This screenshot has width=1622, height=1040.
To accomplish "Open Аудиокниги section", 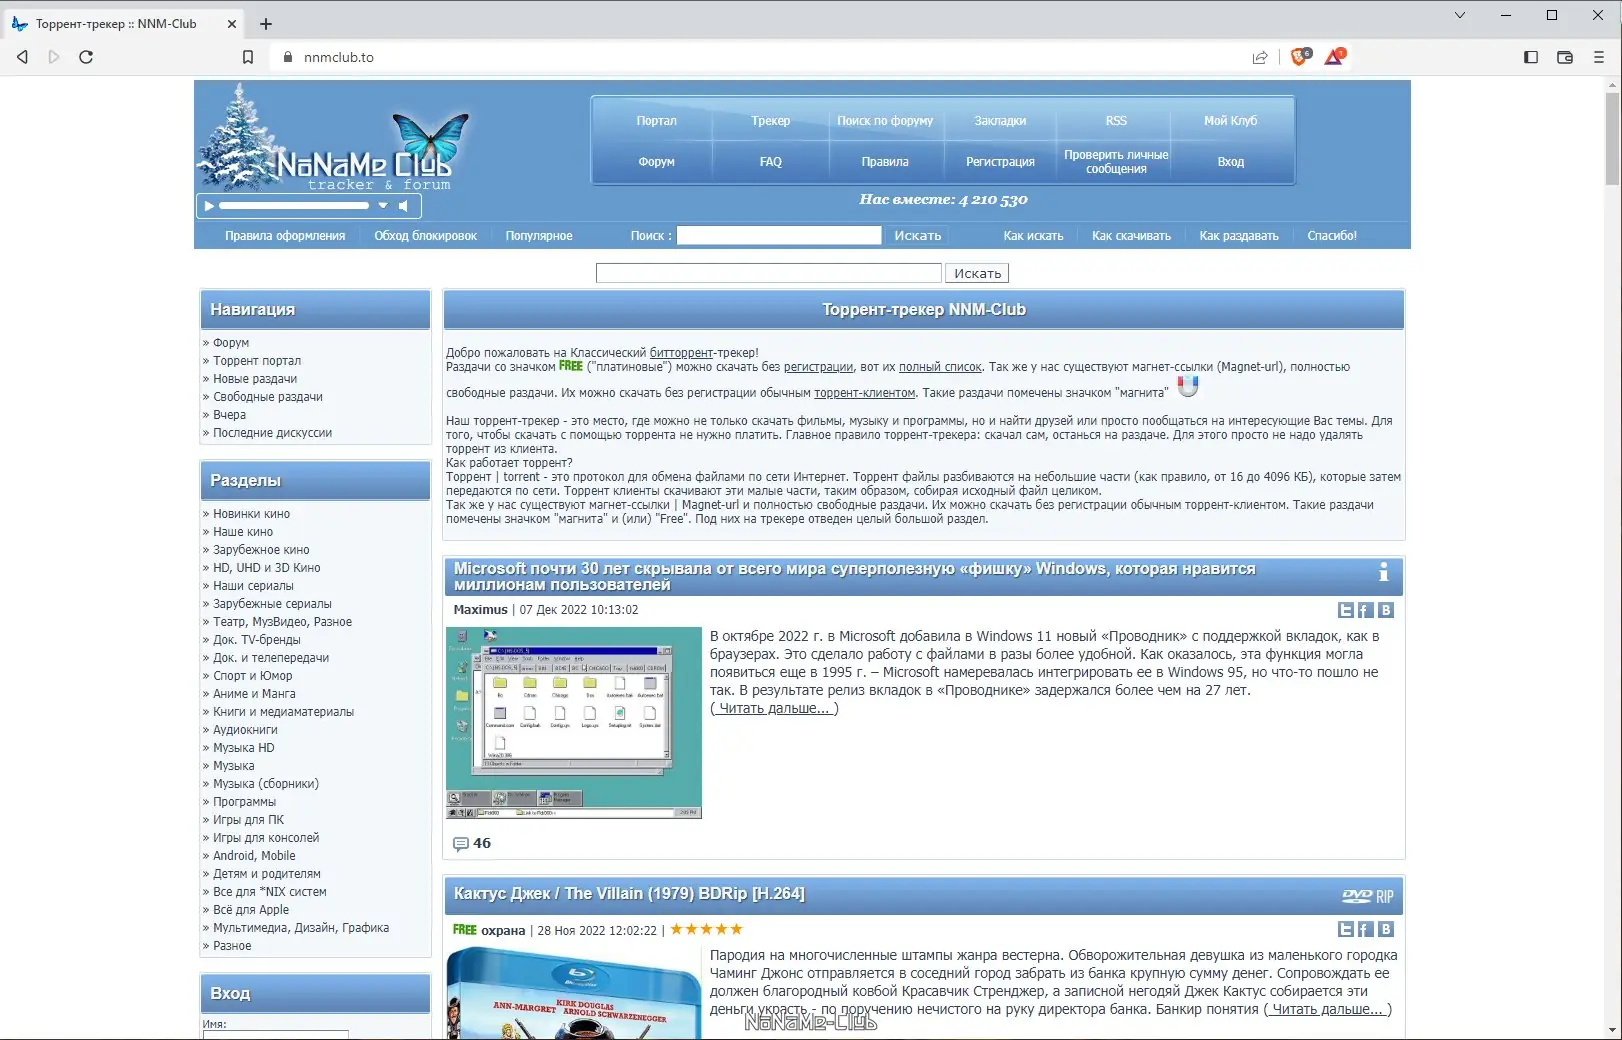I will click(245, 730).
